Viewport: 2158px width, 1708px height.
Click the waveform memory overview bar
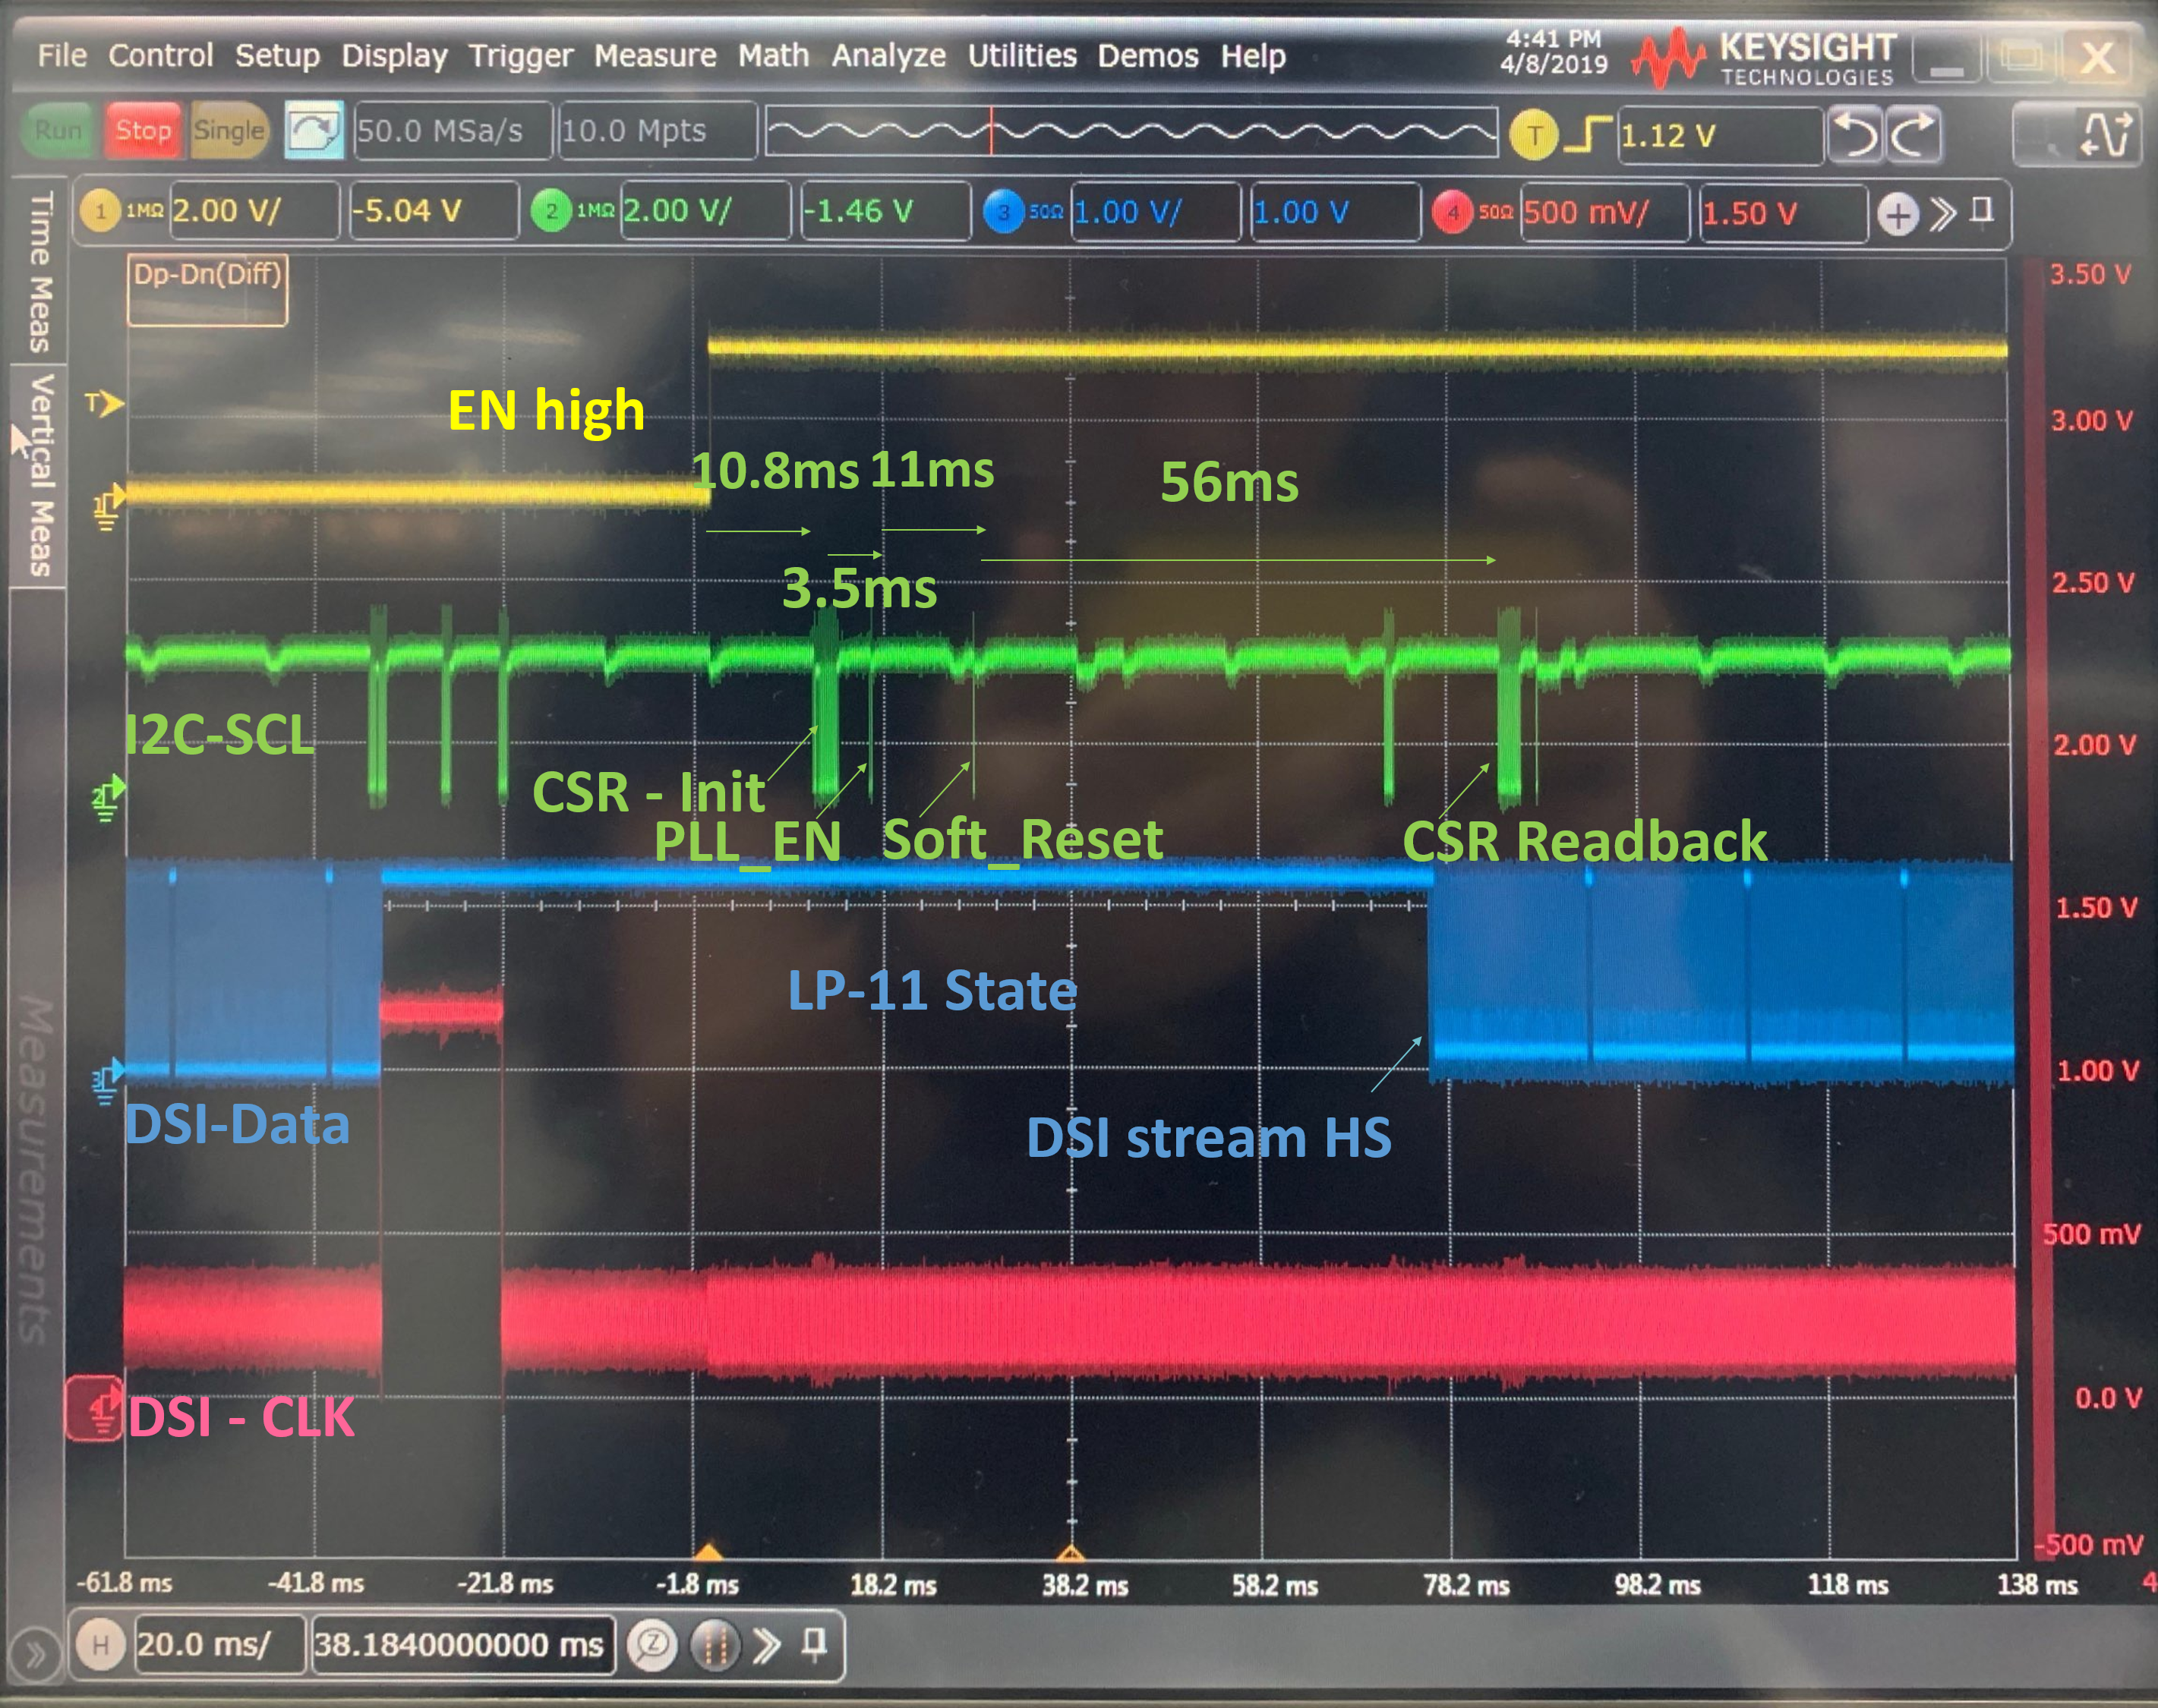point(1131,132)
